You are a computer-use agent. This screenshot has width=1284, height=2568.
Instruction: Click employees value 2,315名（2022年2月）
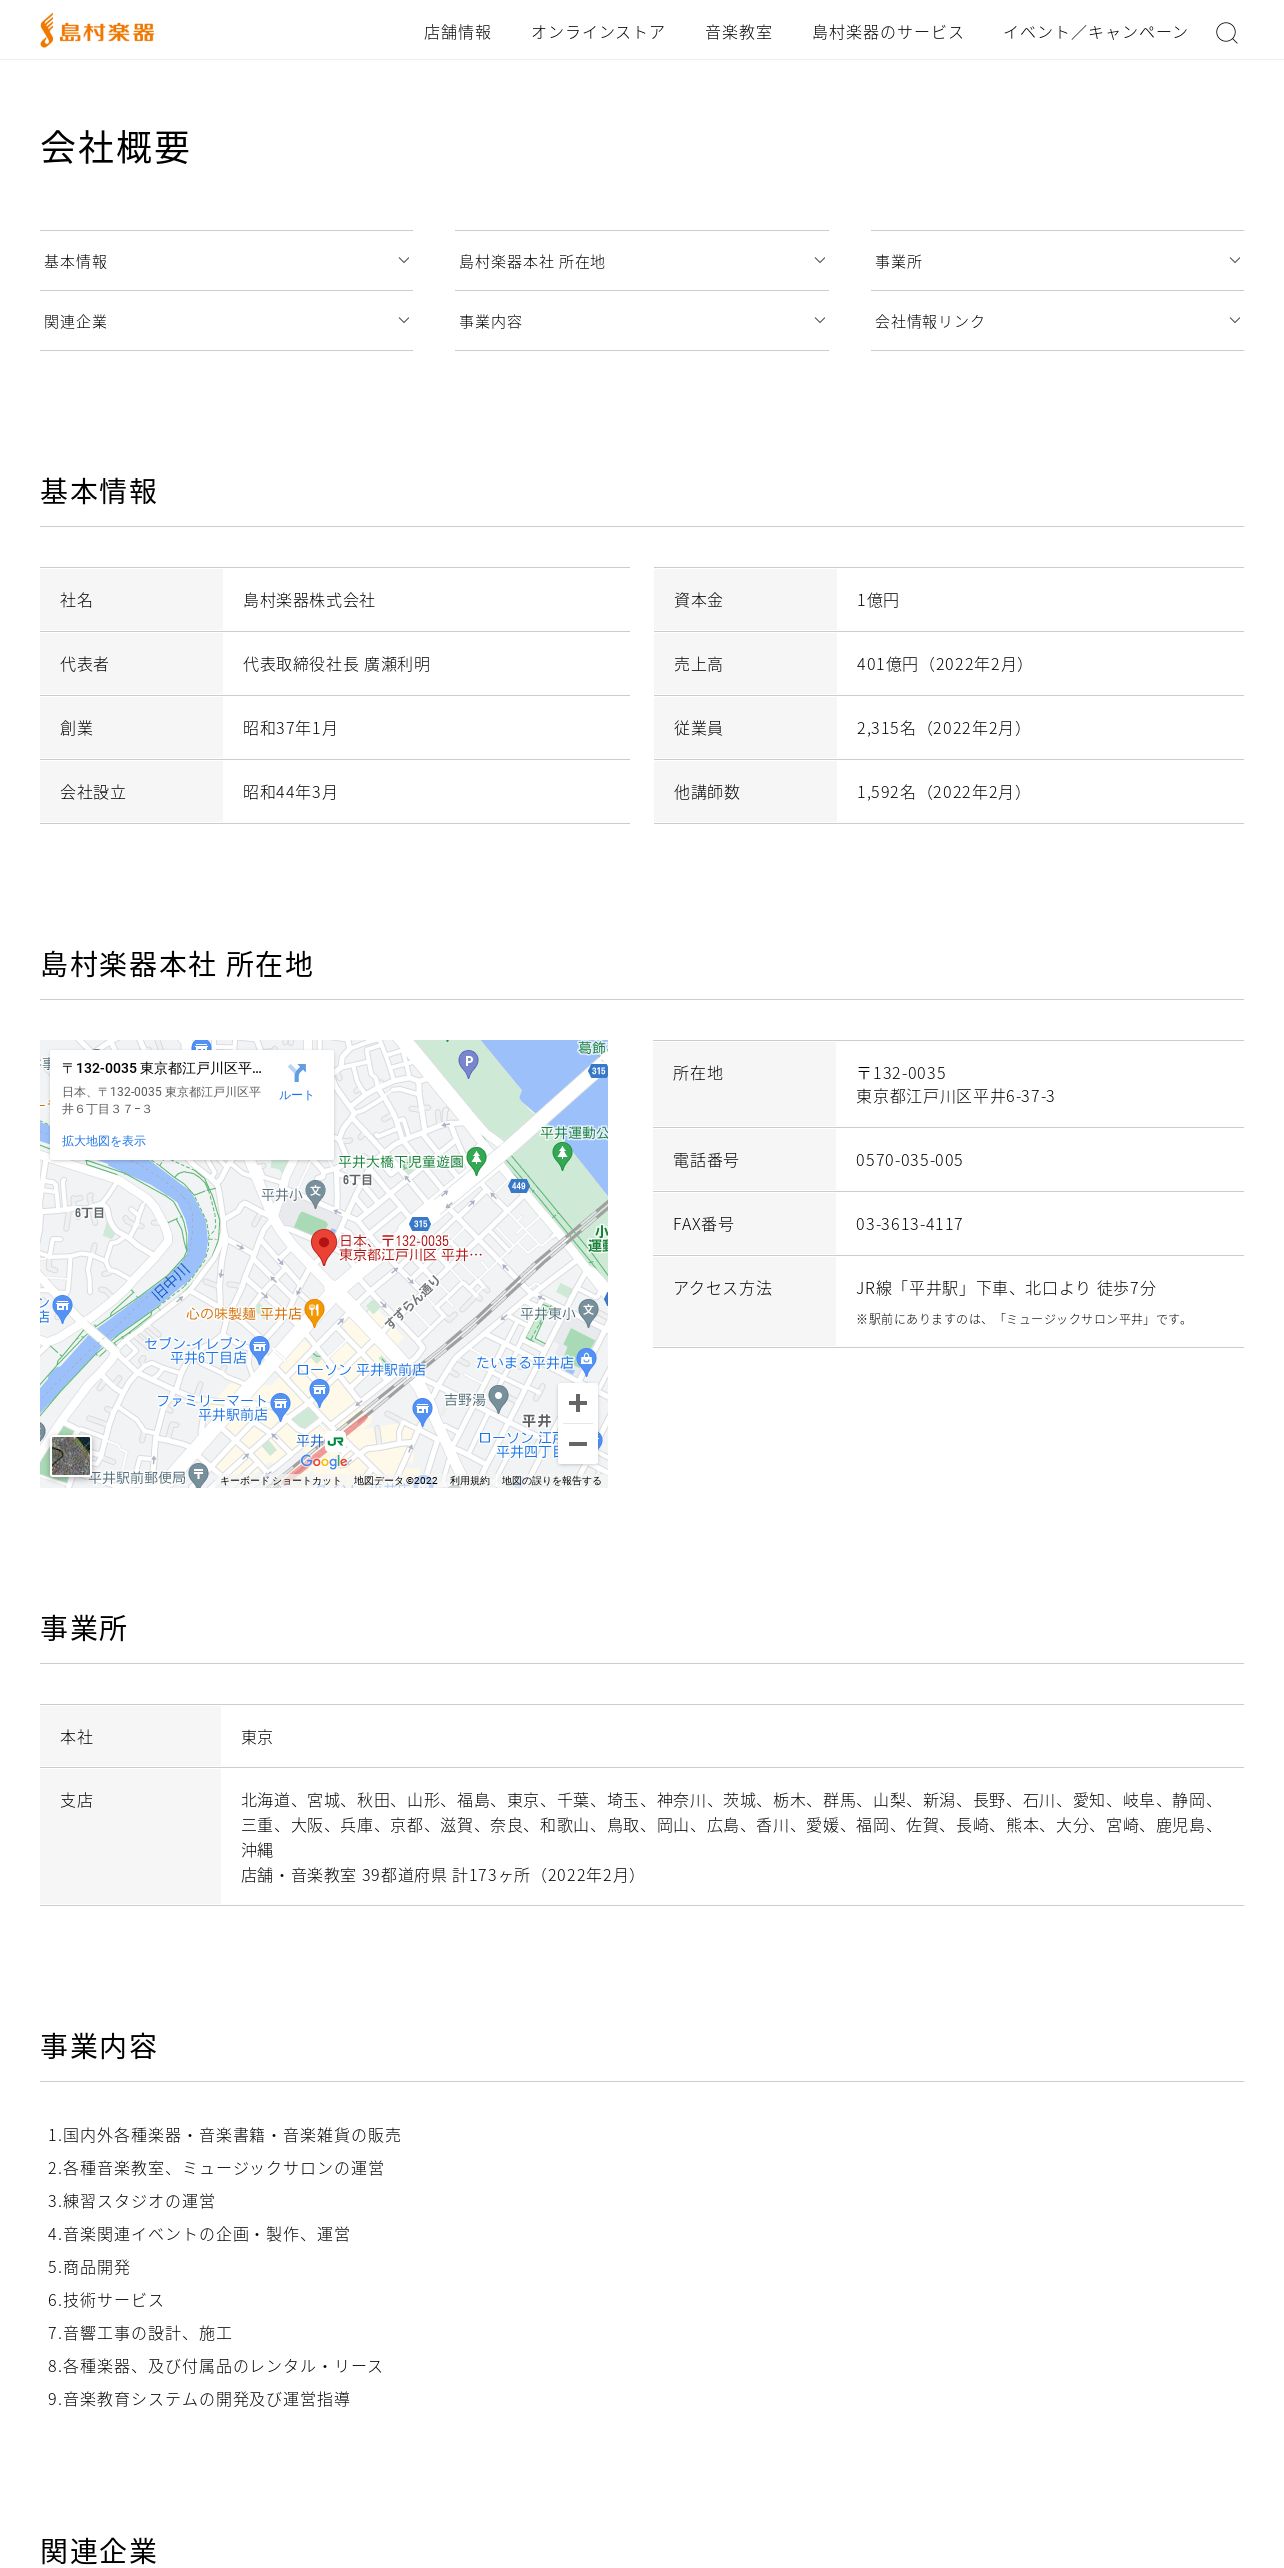tap(939, 728)
